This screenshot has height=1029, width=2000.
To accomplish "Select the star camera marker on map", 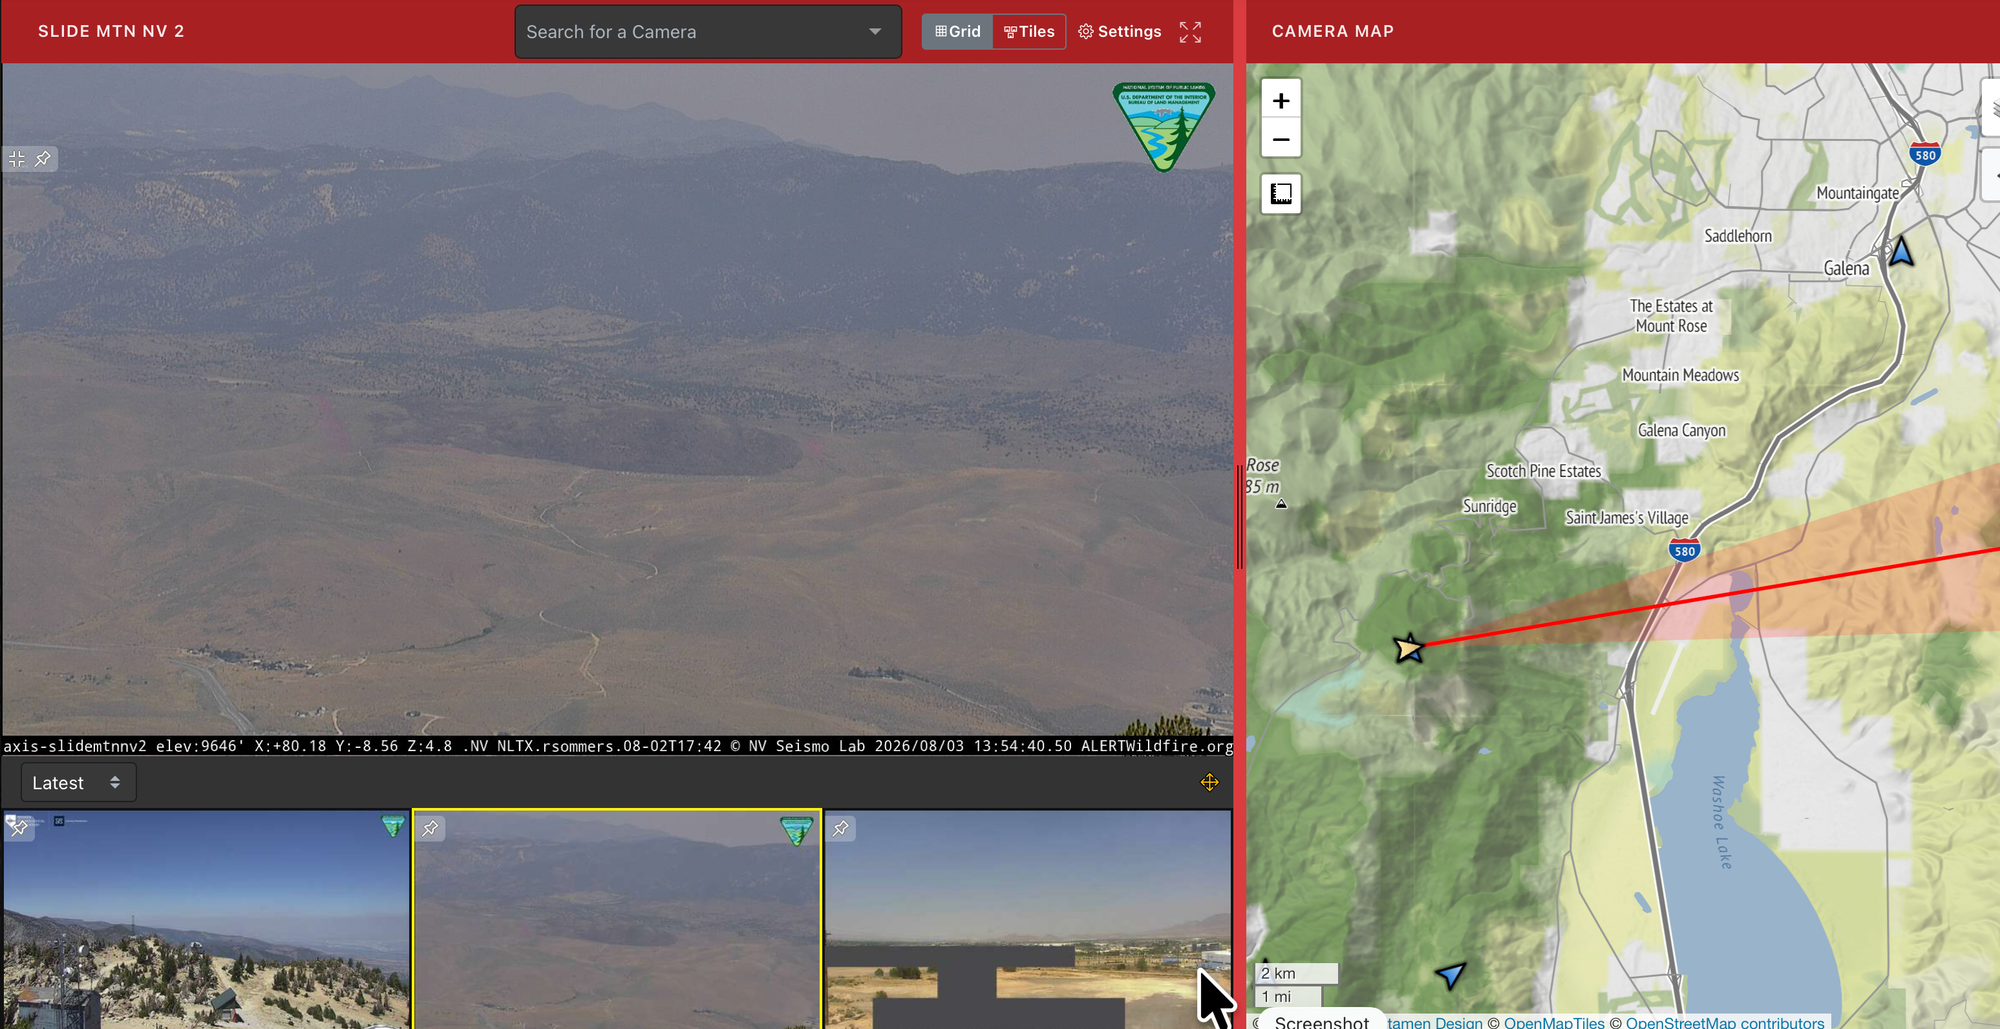I will click(1409, 648).
